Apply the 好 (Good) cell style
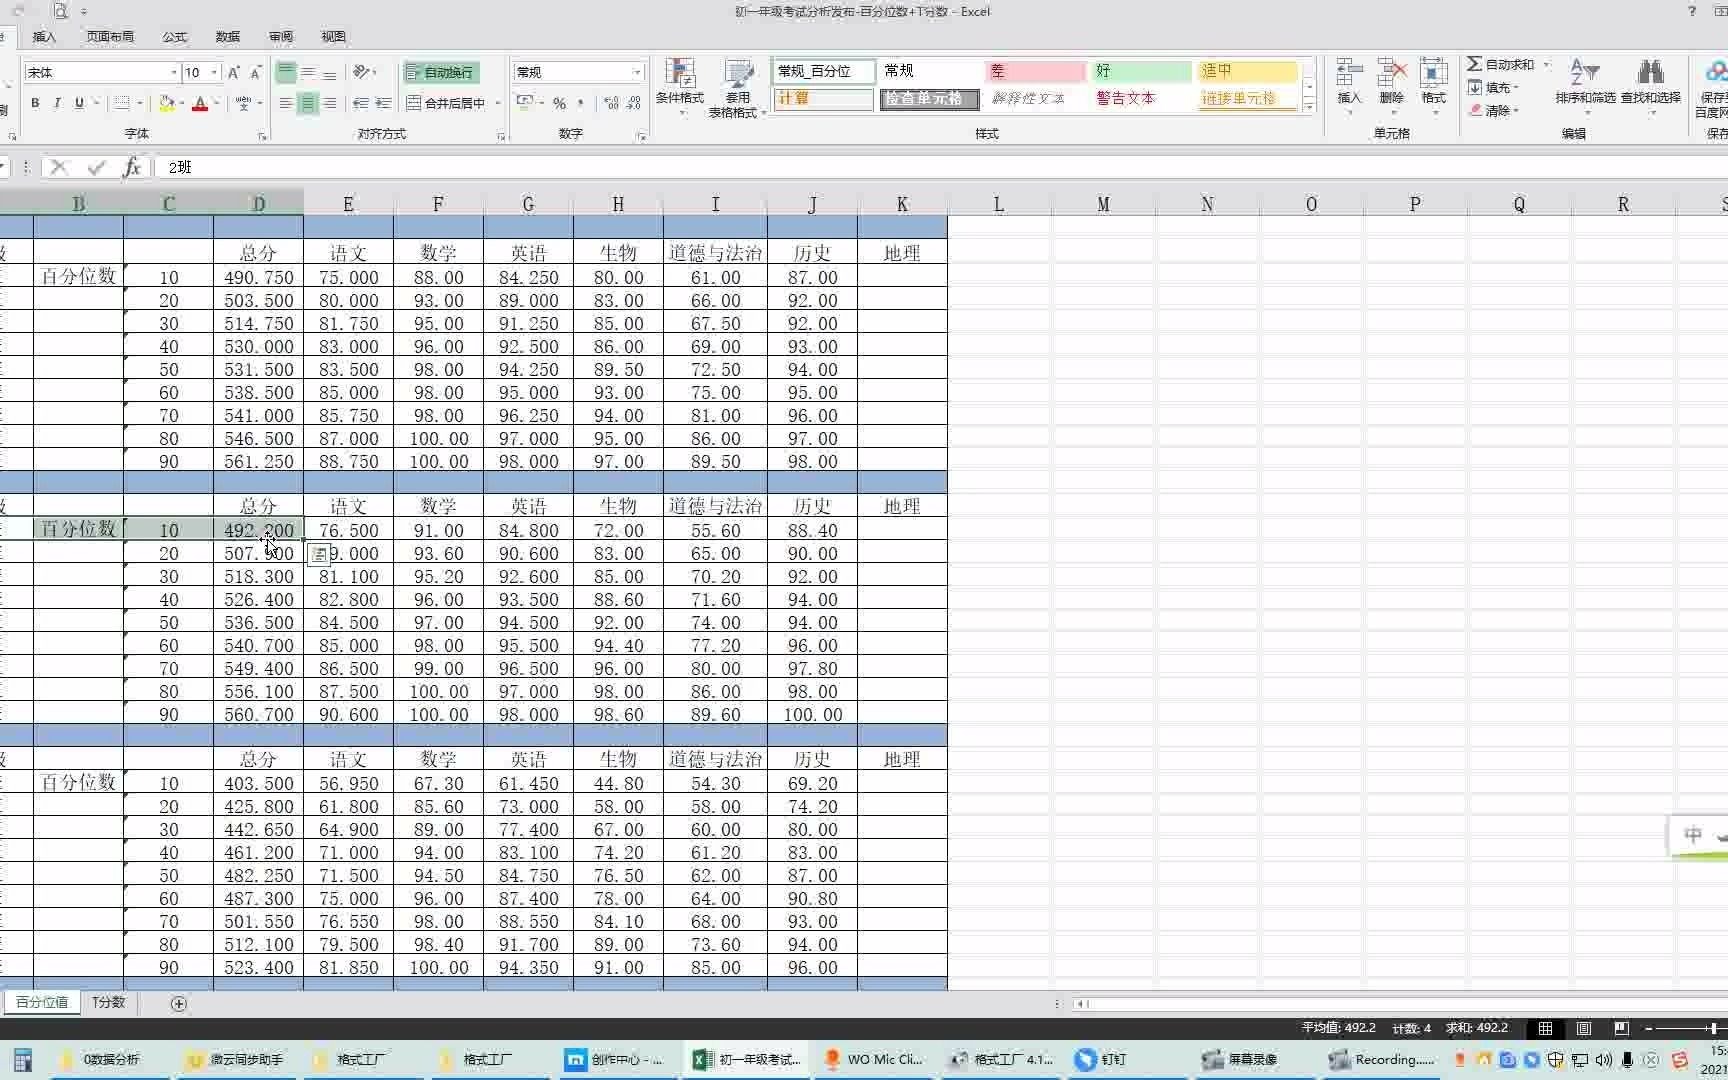The width and height of the screenshot is (1728, 1080). (x=1140, y=71)
